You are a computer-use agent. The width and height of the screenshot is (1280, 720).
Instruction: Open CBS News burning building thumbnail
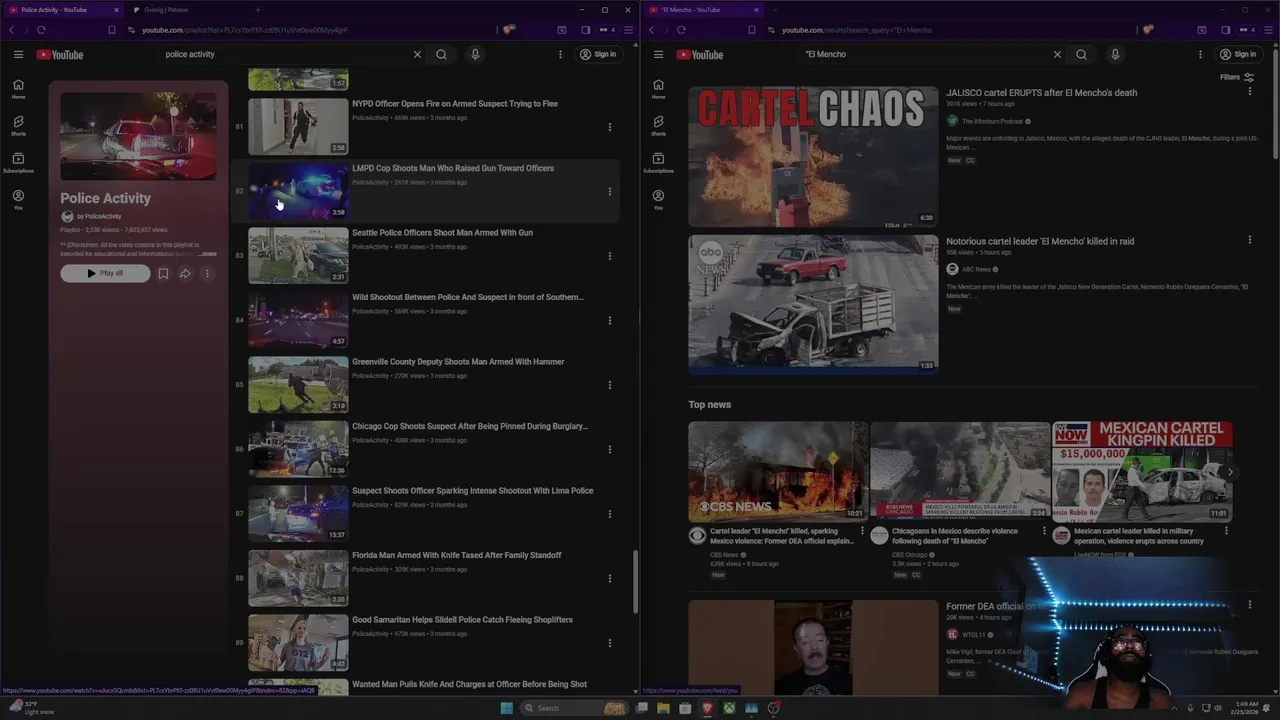(777, 471)
